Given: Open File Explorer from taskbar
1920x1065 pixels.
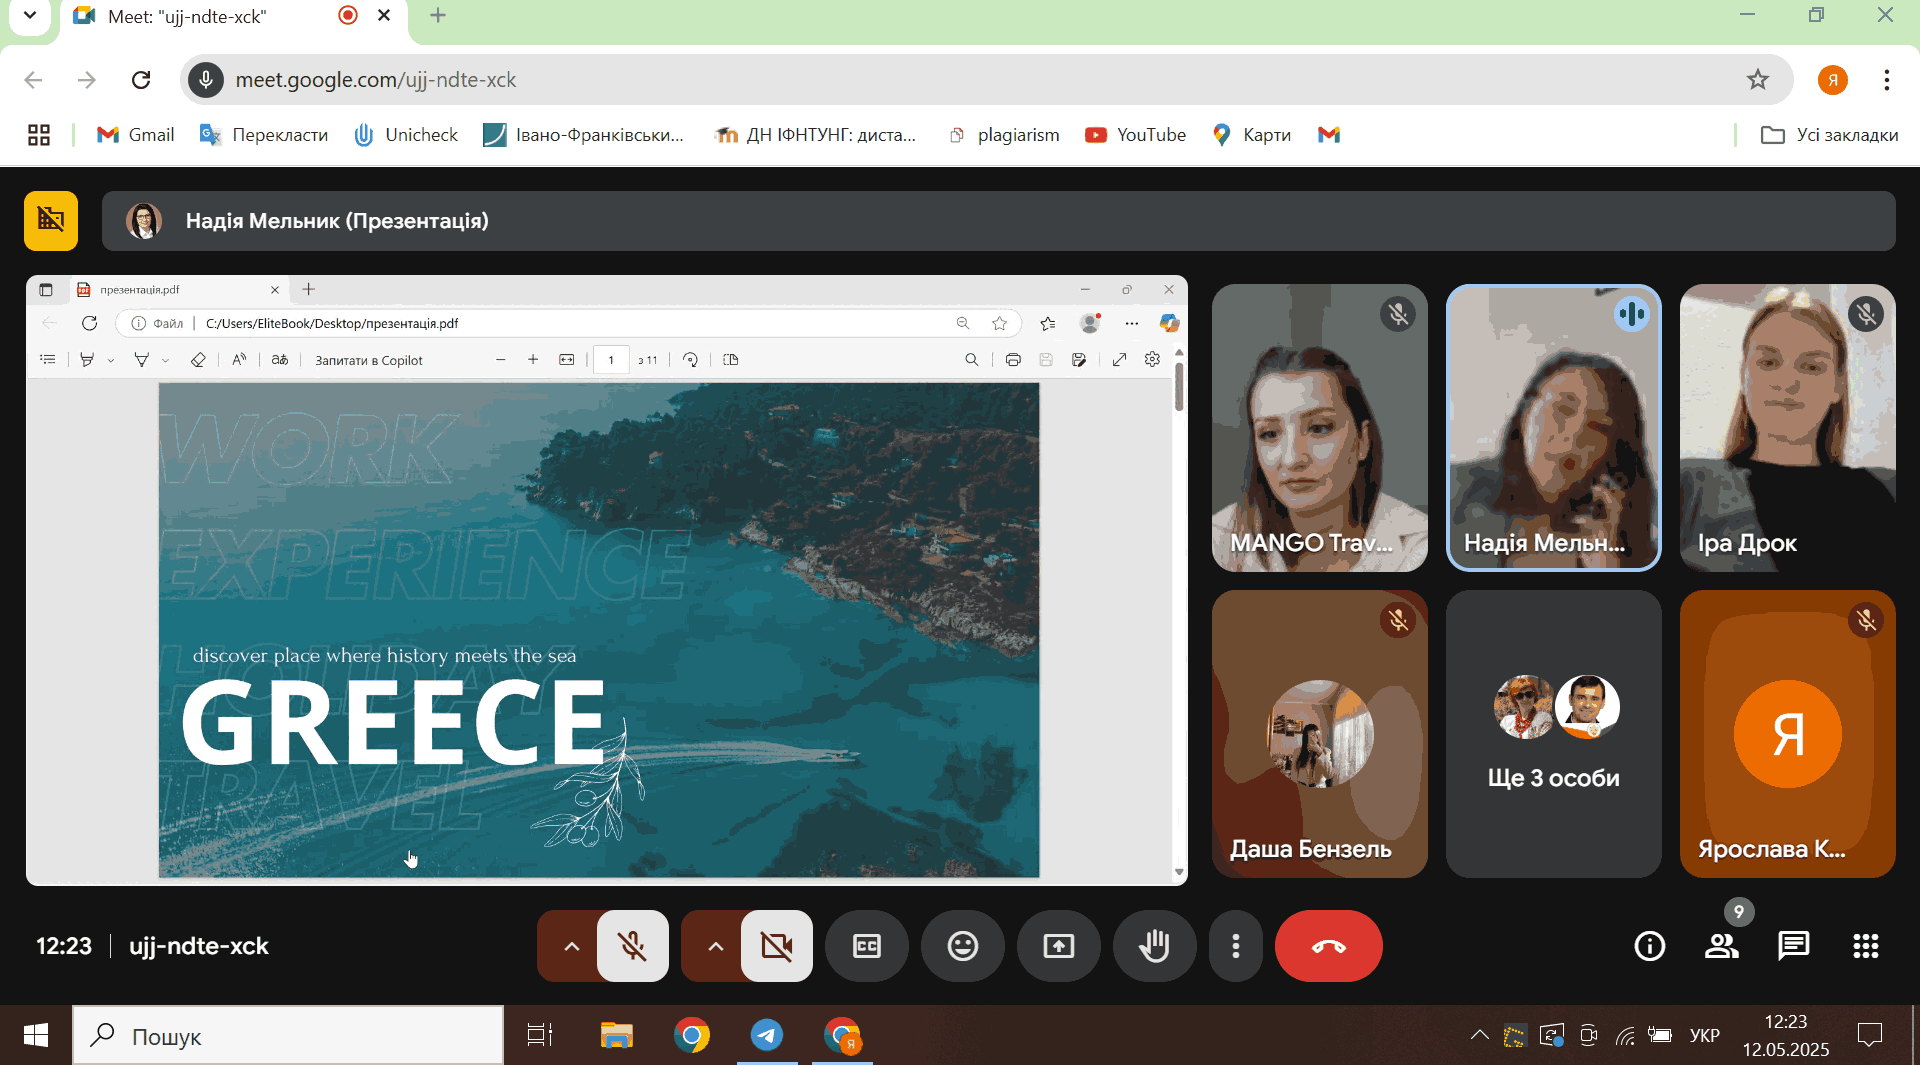Looking at the screenshot, I should click(x=616, y=1036).
